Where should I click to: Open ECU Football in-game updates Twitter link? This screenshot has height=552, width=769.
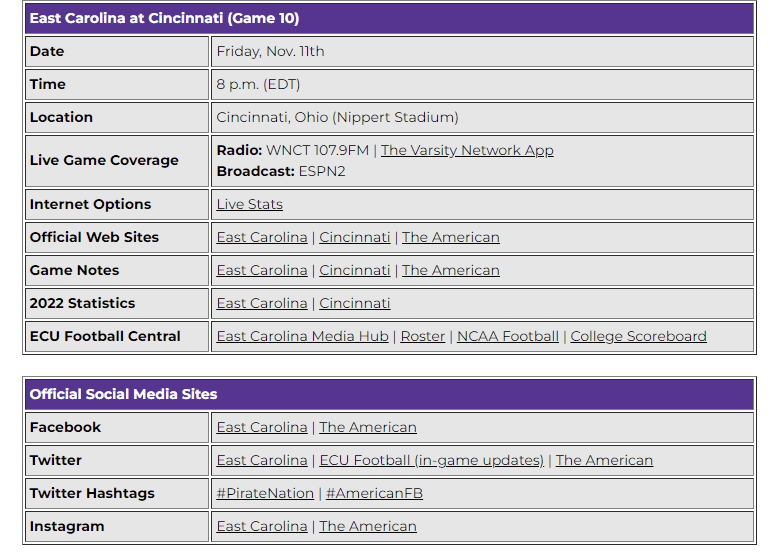pyautogui.click(x=432, y=460)
